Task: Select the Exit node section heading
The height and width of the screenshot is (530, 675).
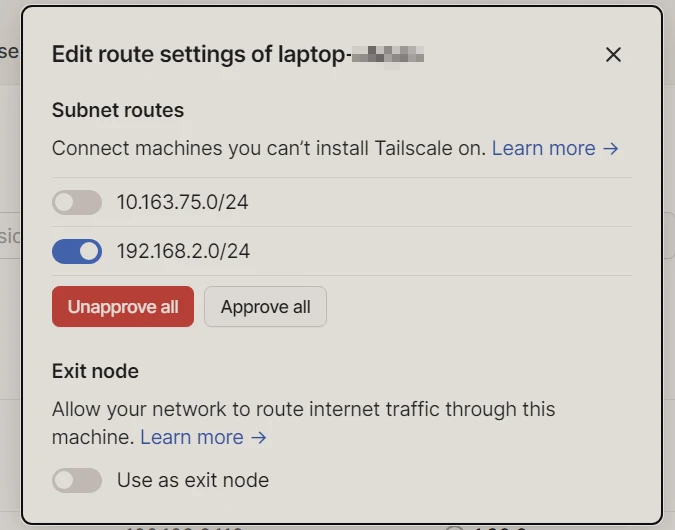Action: (95, 371)
